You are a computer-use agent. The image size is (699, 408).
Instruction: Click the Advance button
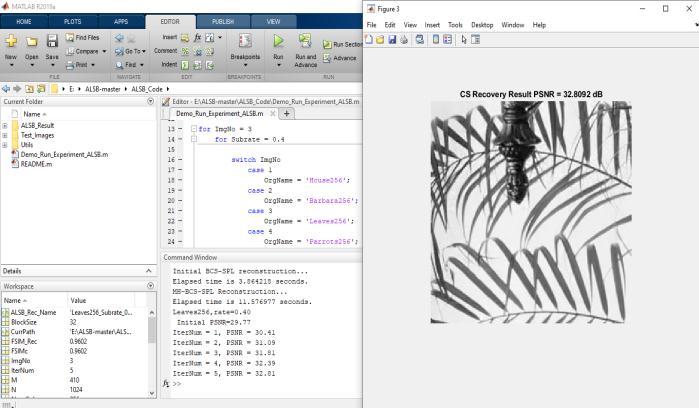pos(340,58)
